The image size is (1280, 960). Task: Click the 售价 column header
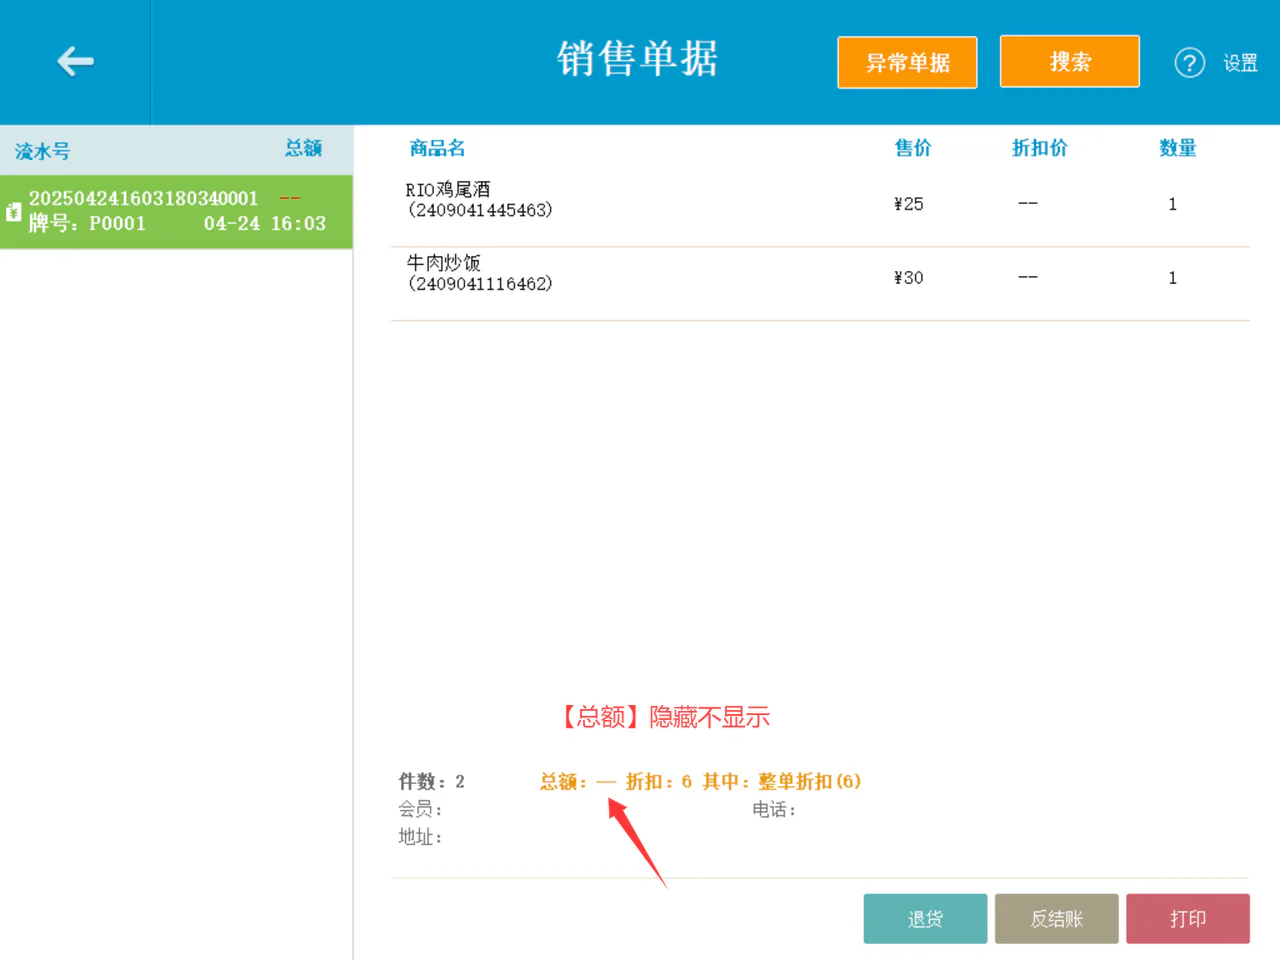click(913, 148)
